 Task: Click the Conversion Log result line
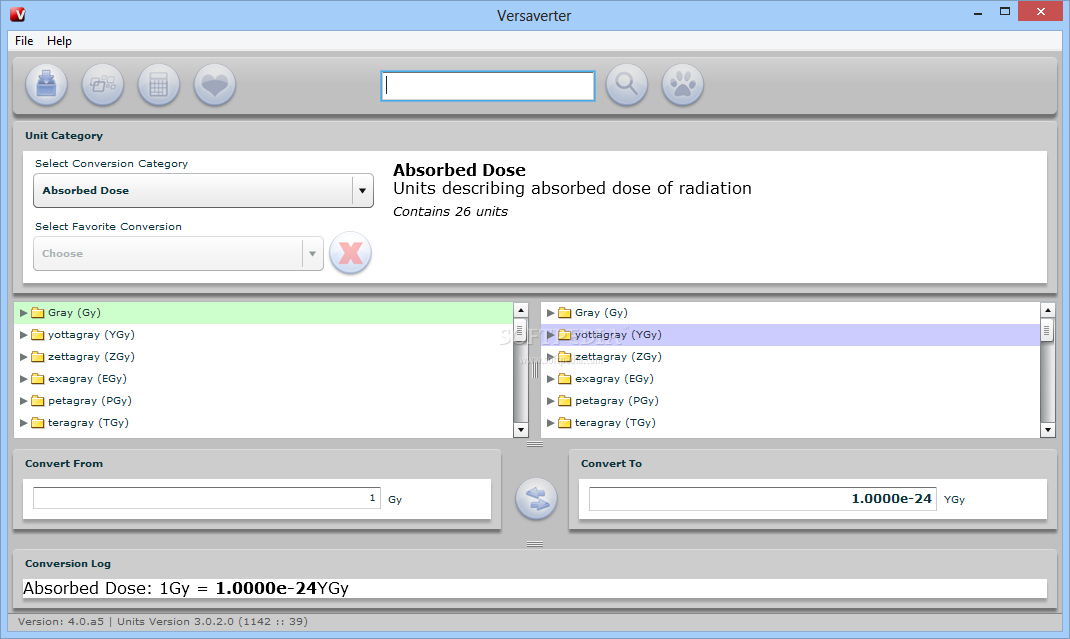click(x=535, y=588)
